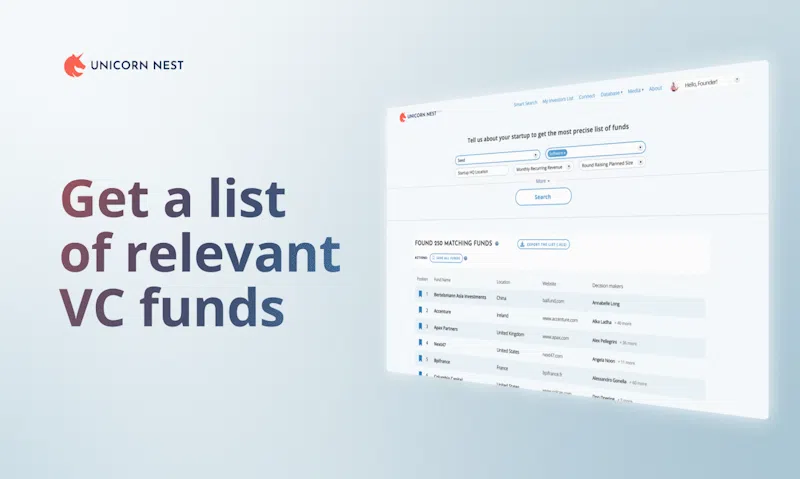
Task: Click help icon next to Save All Funds
Action: point(465,258)
